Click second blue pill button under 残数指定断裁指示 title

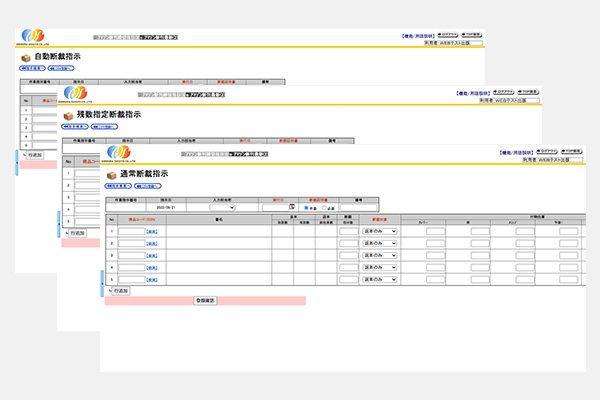[x=104, y=127]
